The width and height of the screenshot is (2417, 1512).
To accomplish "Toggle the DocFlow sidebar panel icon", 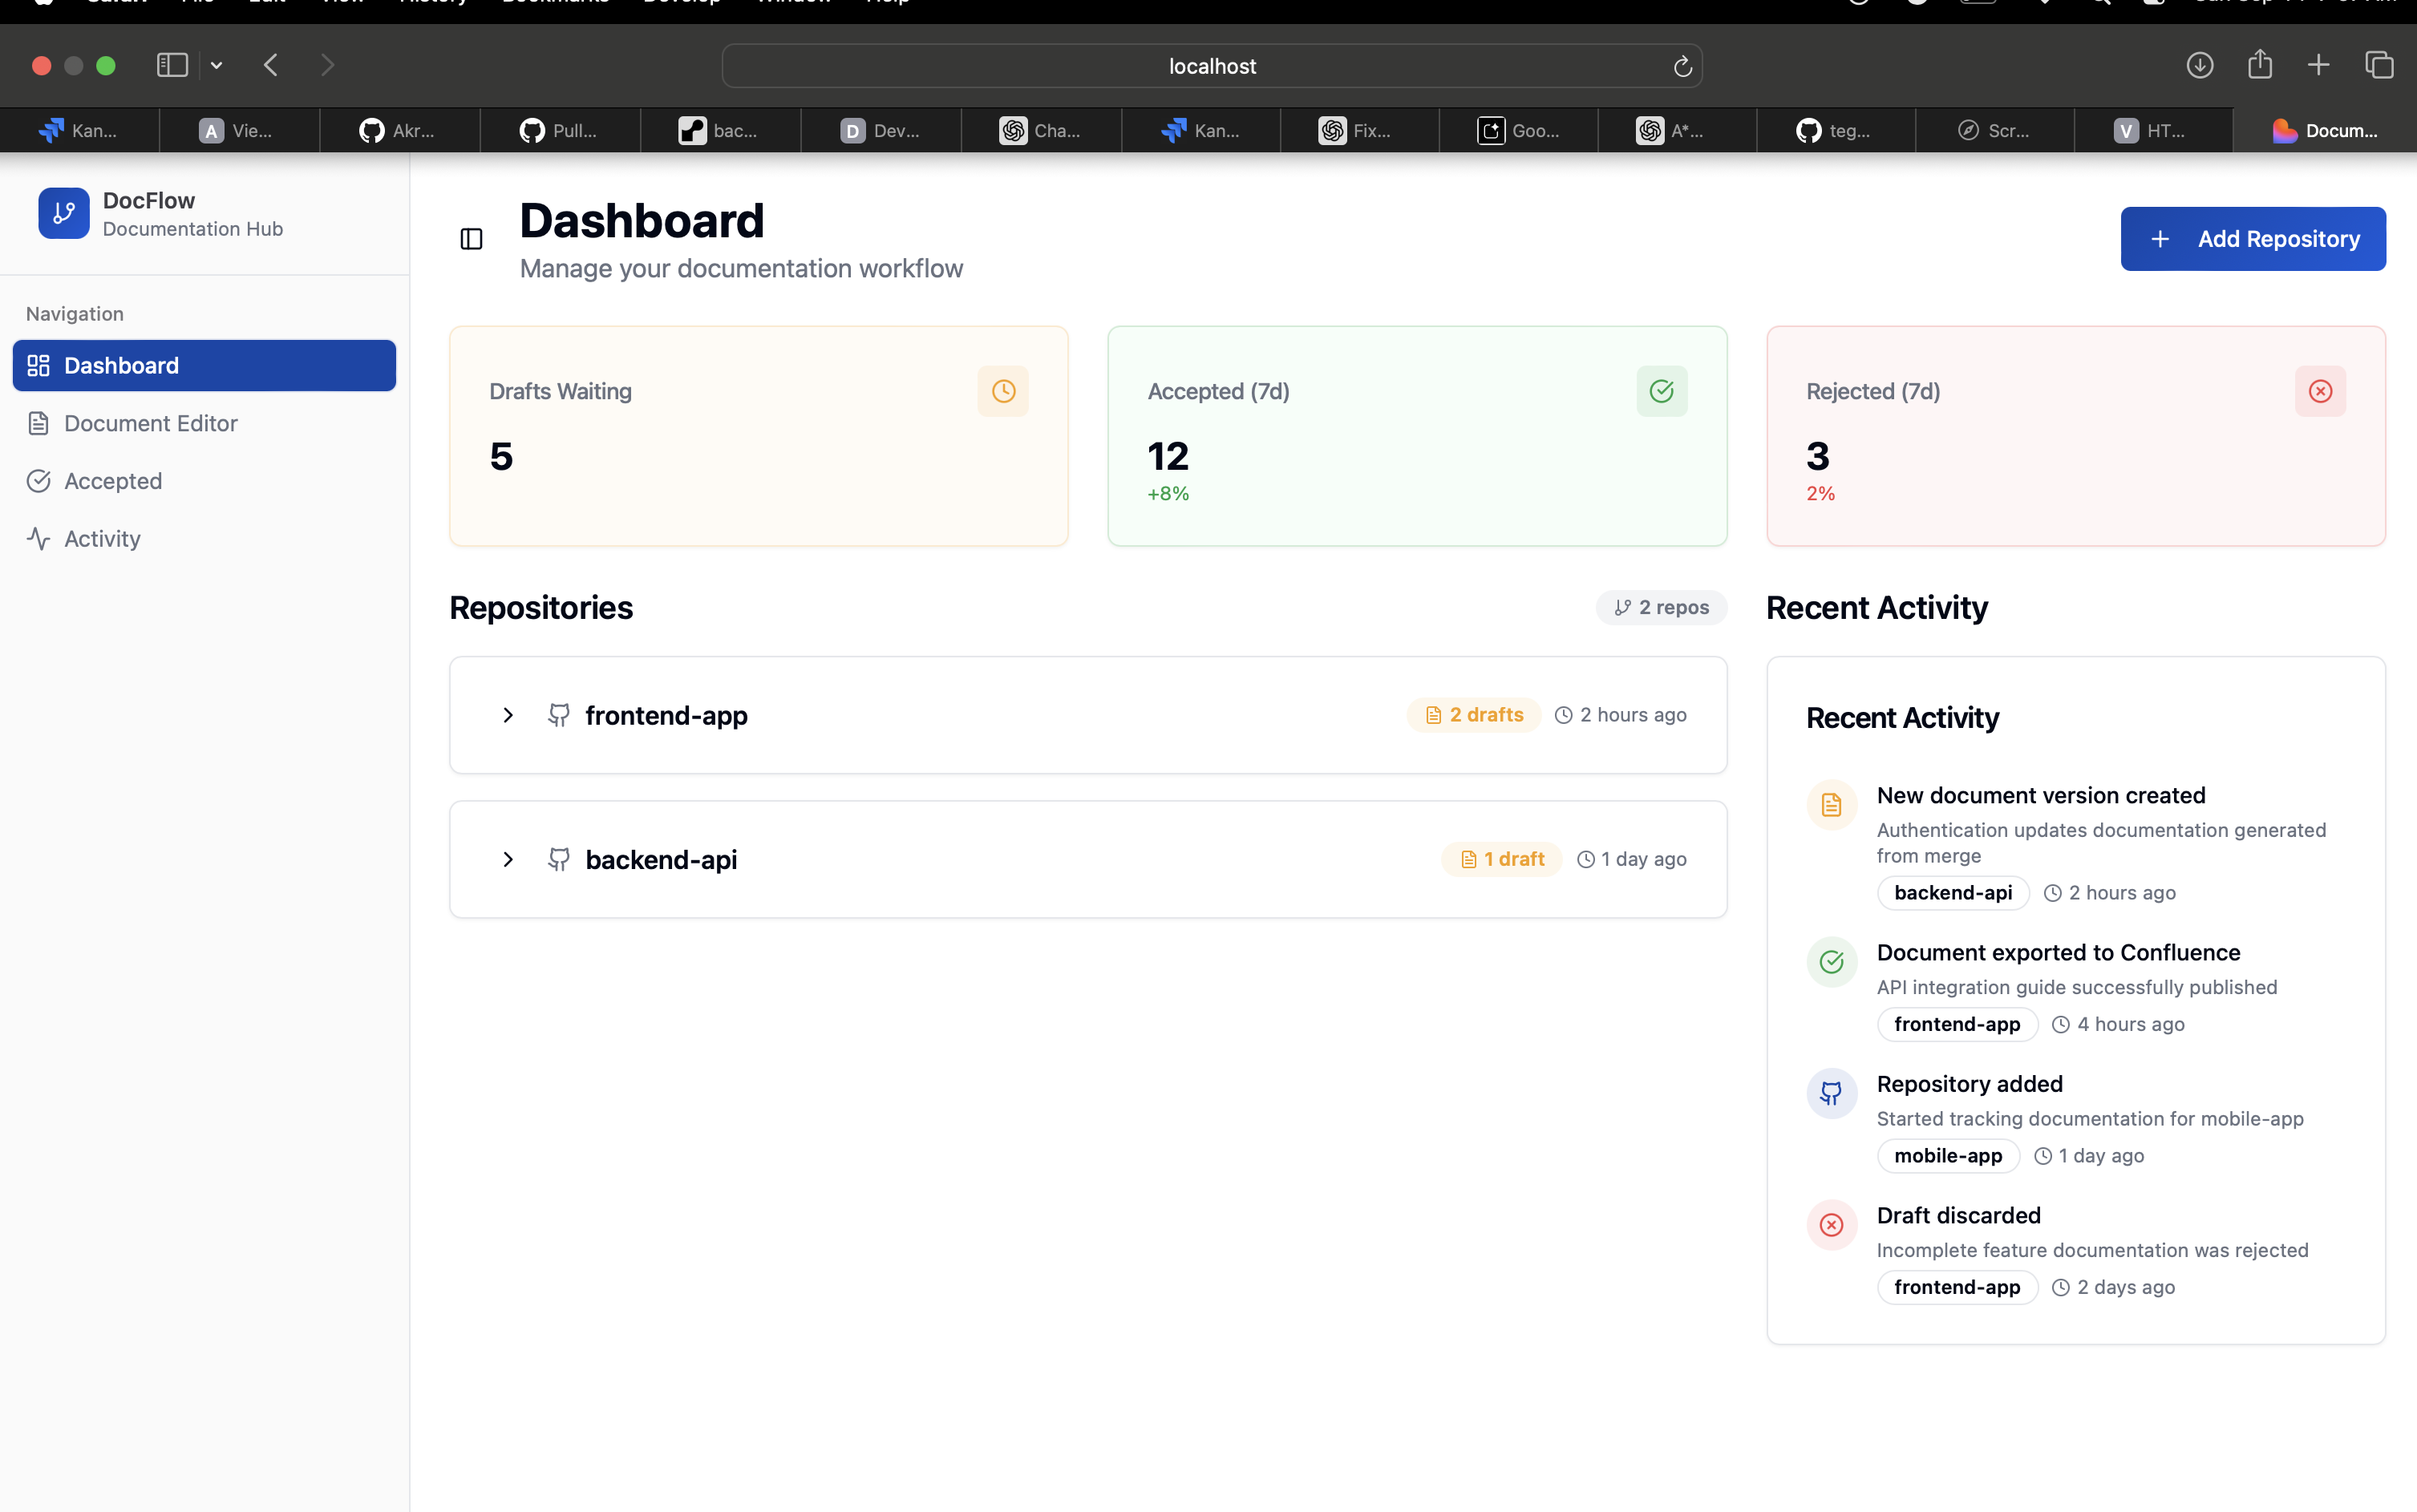I will [x=471, y=239].
